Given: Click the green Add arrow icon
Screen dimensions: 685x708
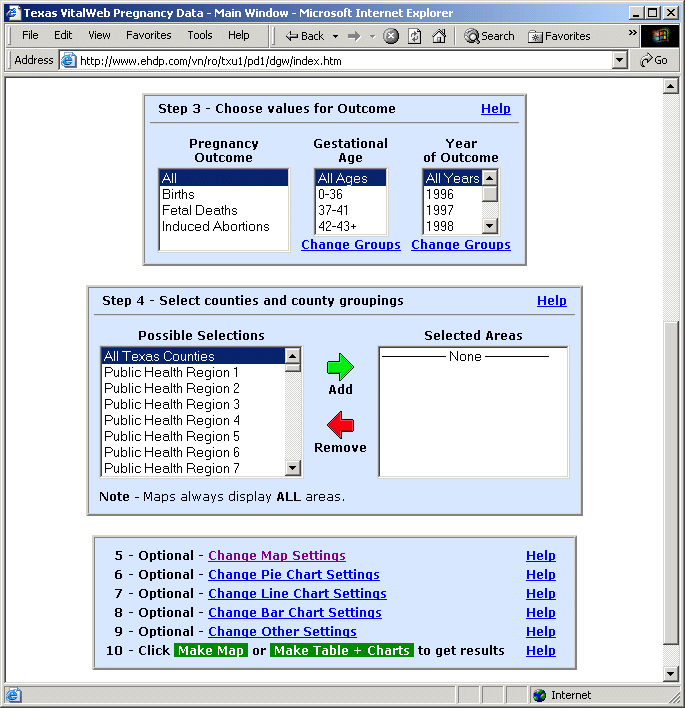Looking at the screenshot, I should [x=340, y=367].
